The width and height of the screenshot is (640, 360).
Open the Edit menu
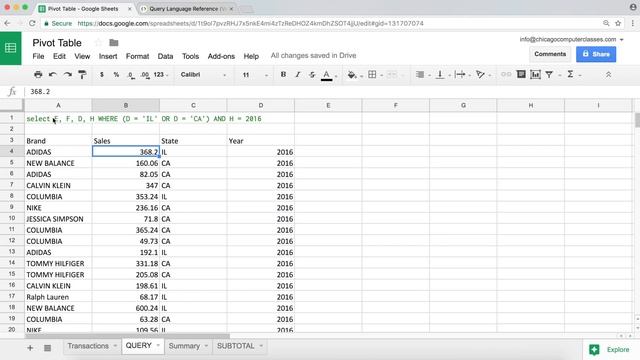(59, 56)
